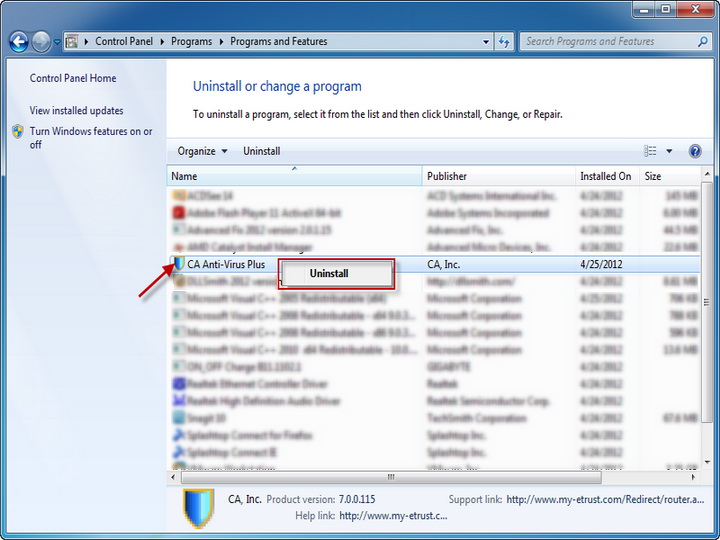Click the horizontal scrollbar thumb

coord(391,477)
